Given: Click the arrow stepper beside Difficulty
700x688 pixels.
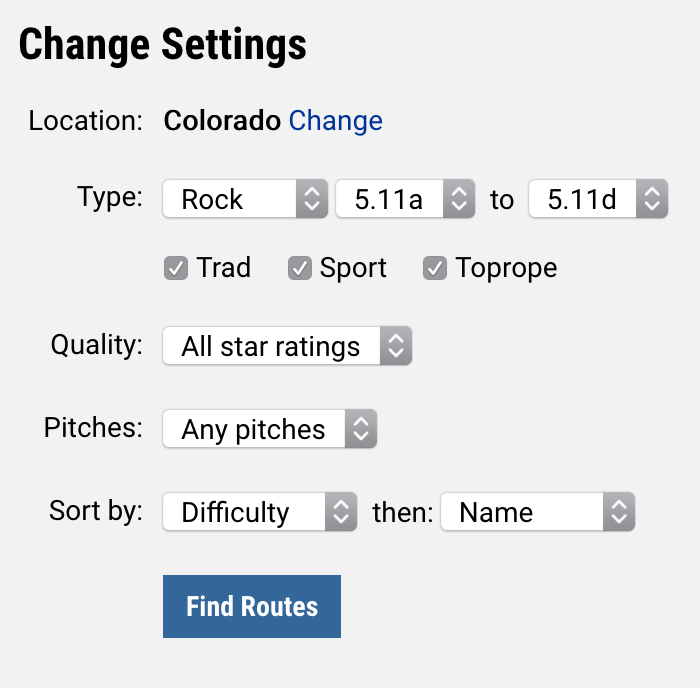Looking at the screenshot, I should [341, 512].
